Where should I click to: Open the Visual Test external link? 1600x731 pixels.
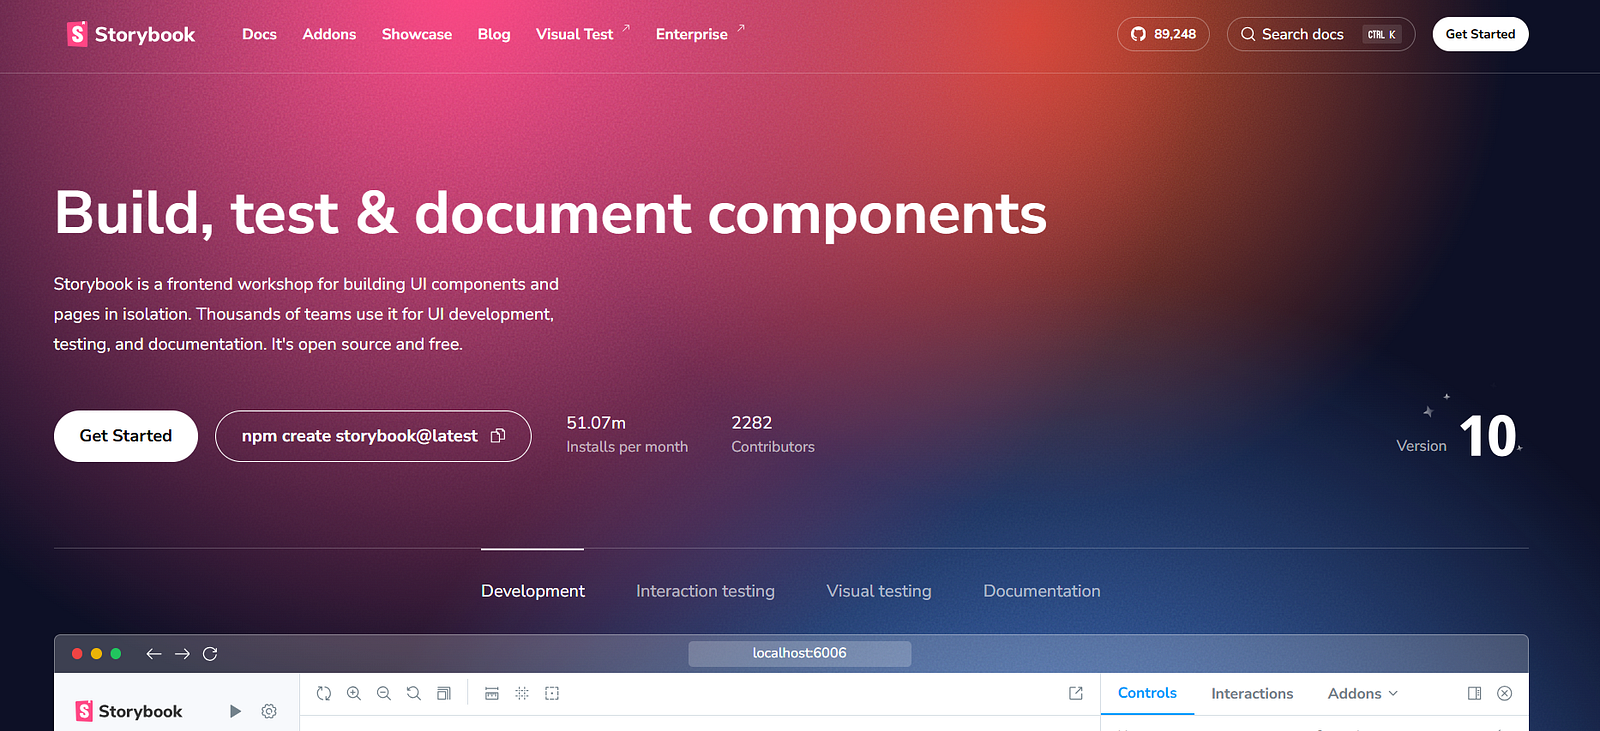click(x=583, y=34)
